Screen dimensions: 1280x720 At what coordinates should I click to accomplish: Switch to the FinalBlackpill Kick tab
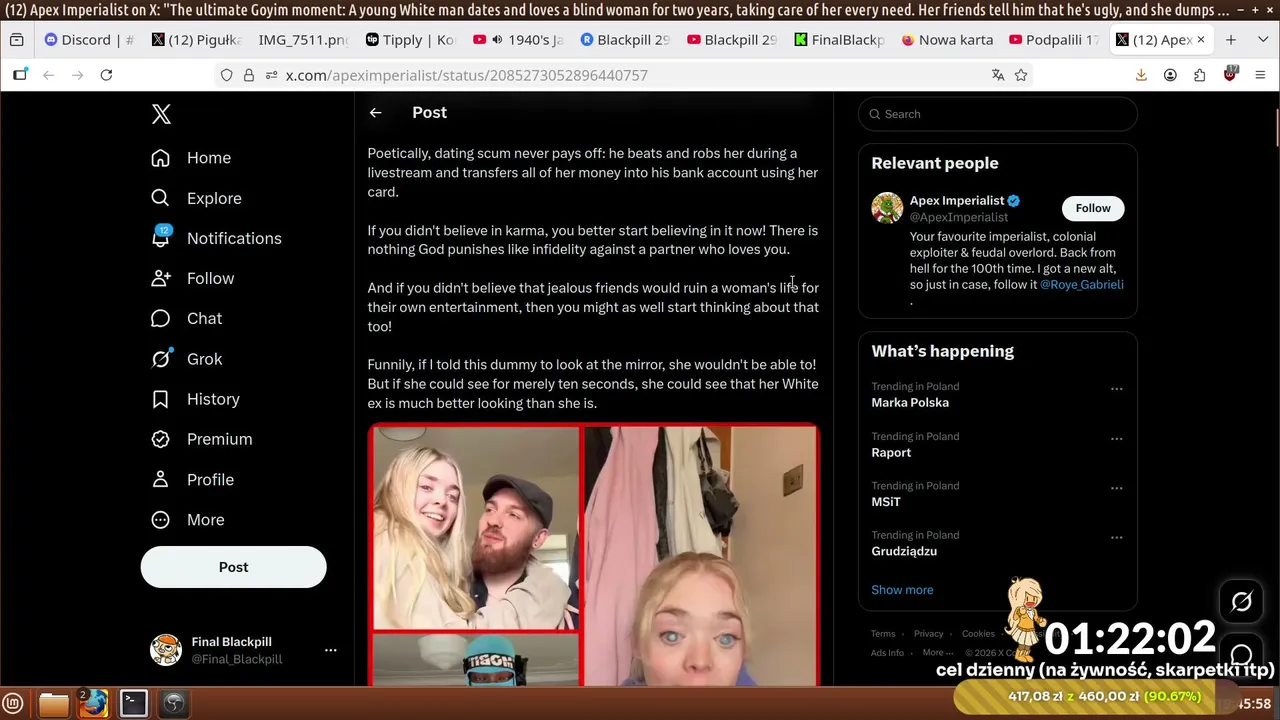coord(839,40)
